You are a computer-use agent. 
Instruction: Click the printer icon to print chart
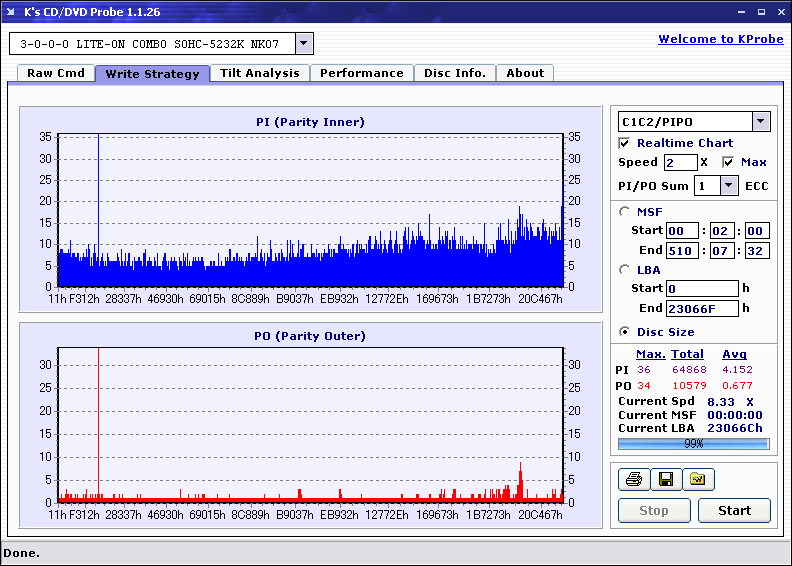pos(632,480)
